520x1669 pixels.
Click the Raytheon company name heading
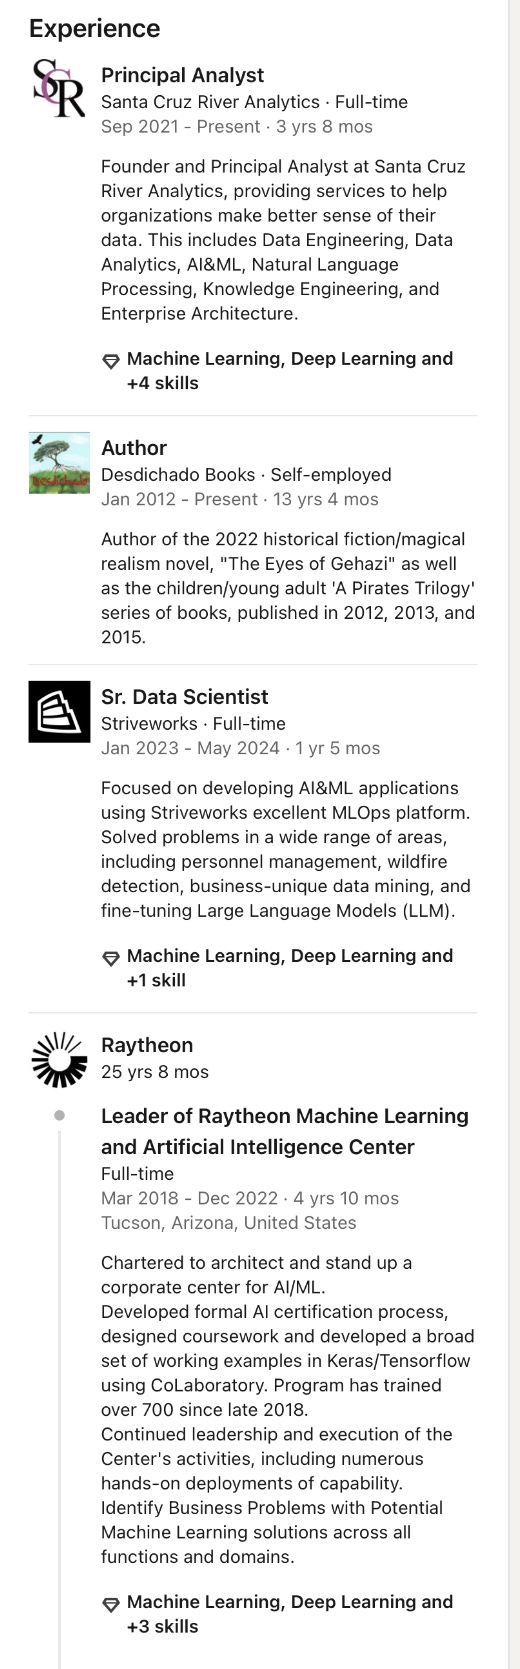[147, 1045]
